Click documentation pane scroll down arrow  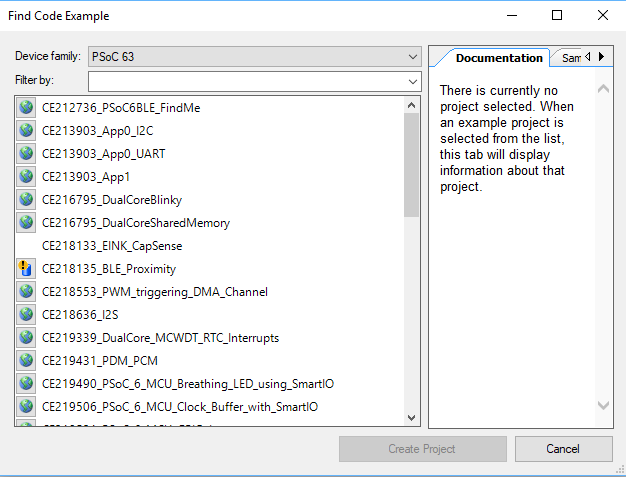tap(603, 405)
